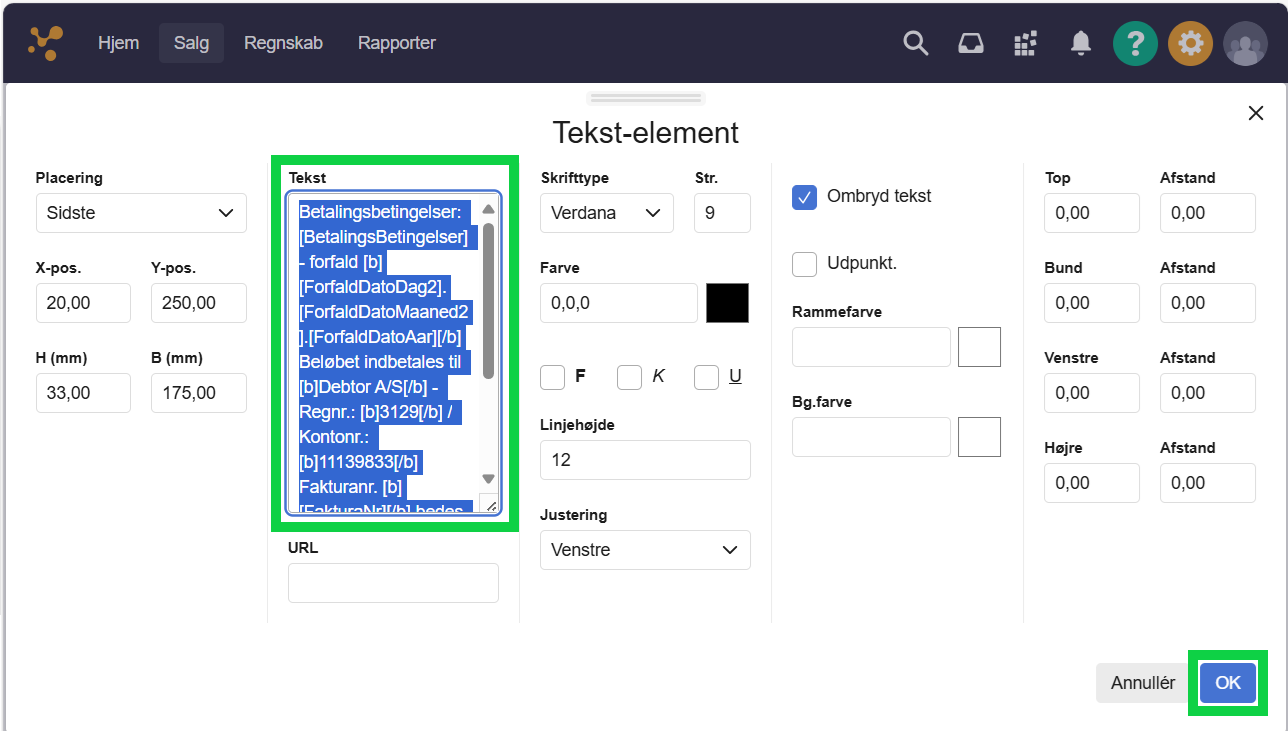The width and height of the screenshot is (1288, 731).
Task: Click Afstand field beside Venstre margin
Action: 1208,393
